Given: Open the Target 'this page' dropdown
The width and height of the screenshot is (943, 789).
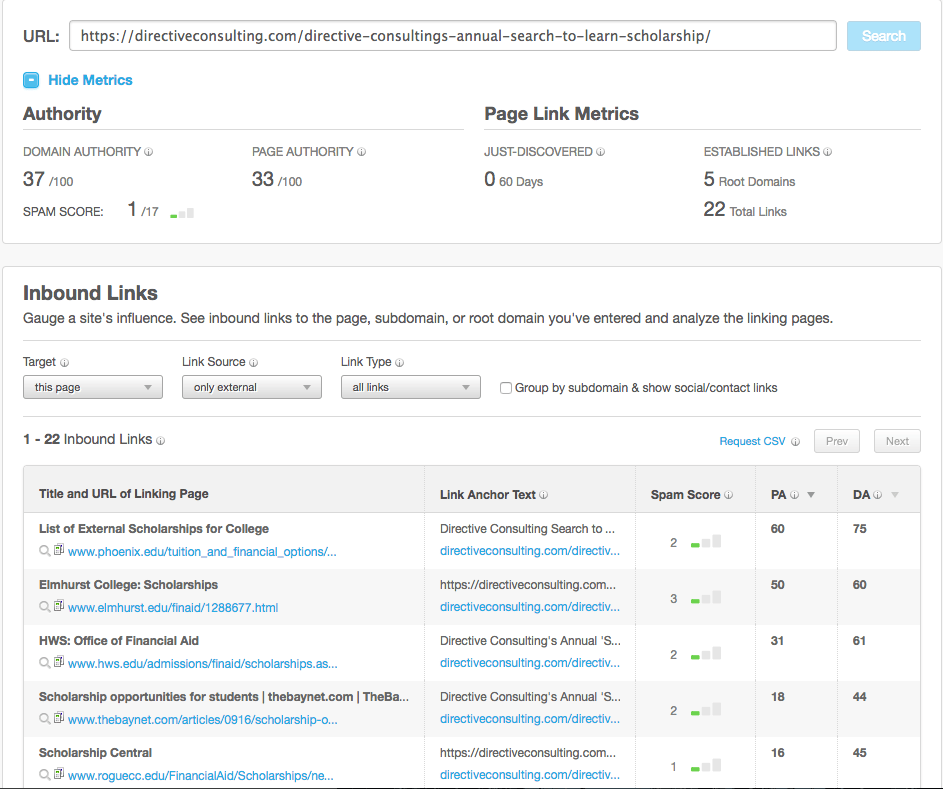Looking at the screenshot, I should coord(93,387).
